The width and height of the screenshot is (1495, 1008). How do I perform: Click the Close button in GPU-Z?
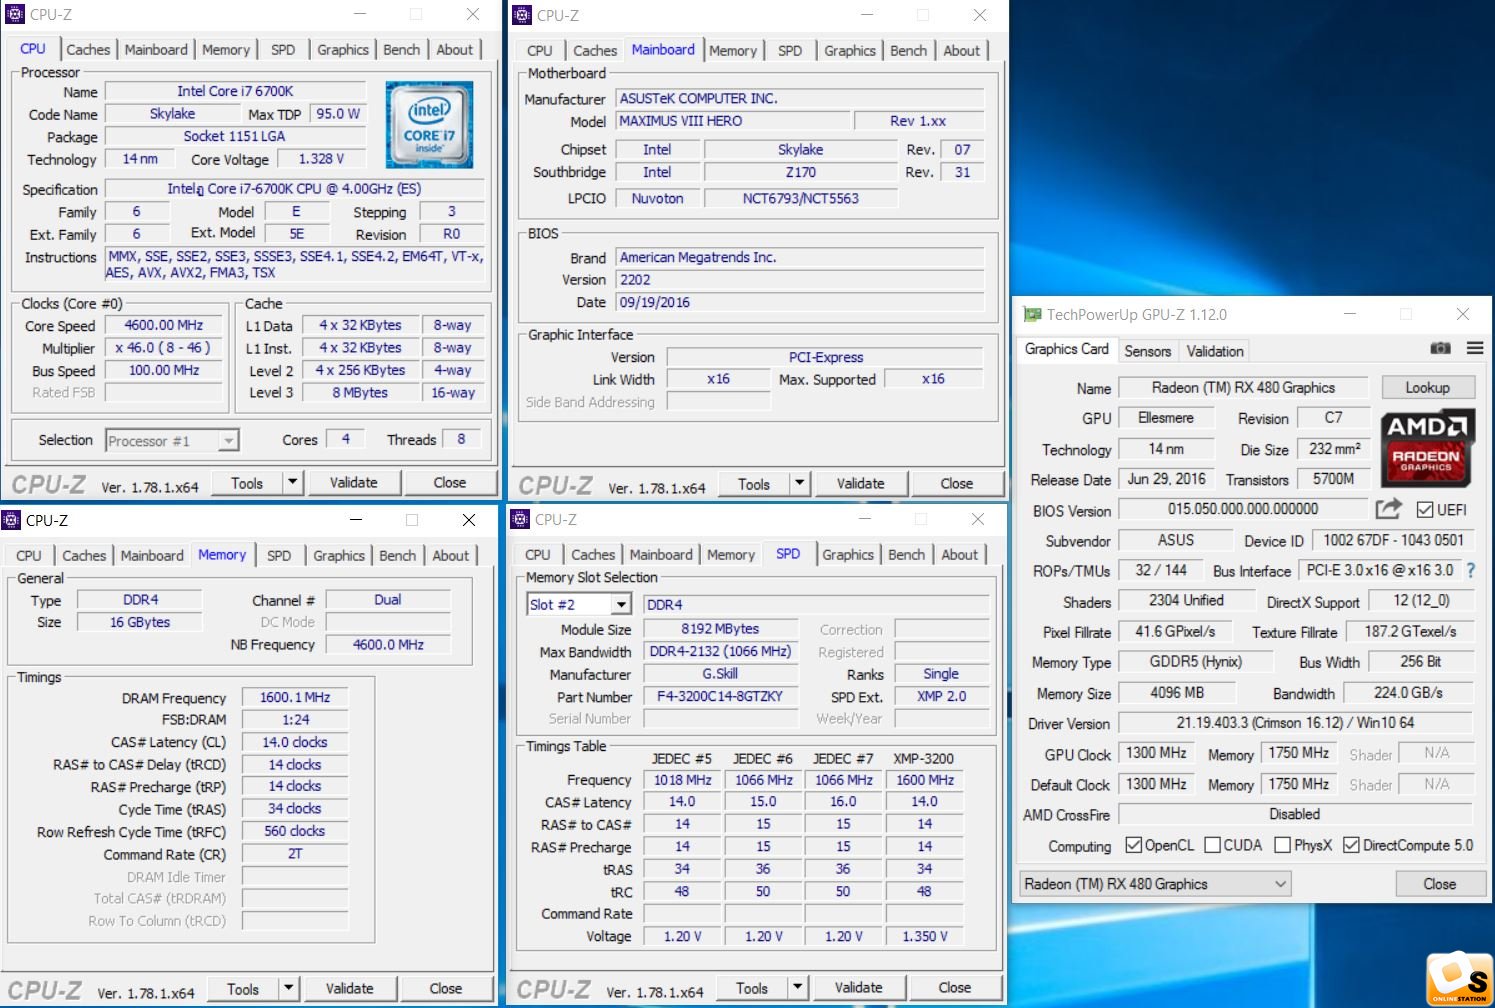click(1439, 884)
